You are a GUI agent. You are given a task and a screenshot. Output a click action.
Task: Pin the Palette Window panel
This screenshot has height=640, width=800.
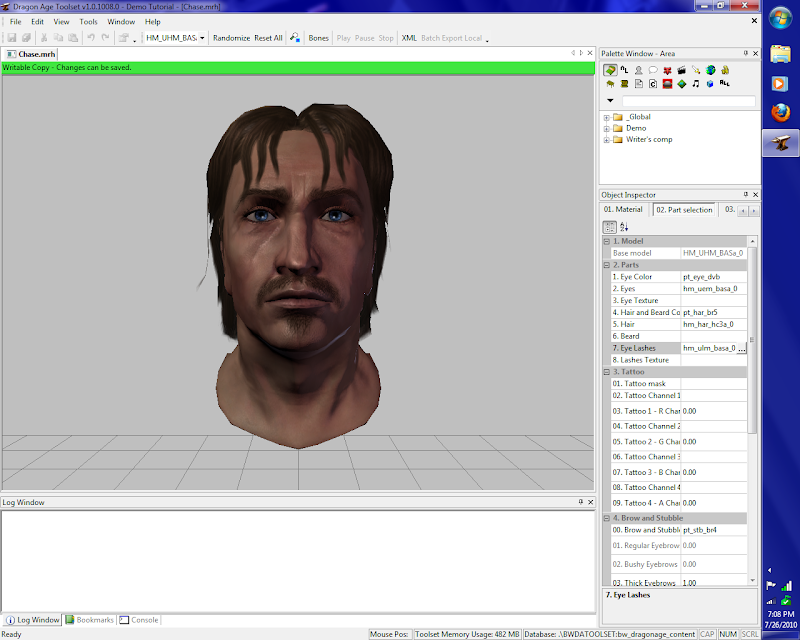(744, 52)
